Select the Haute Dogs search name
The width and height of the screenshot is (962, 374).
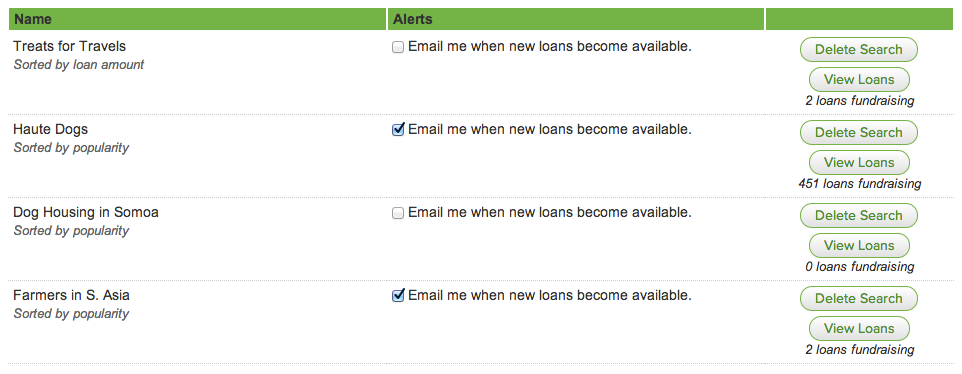tap(50, 129)
